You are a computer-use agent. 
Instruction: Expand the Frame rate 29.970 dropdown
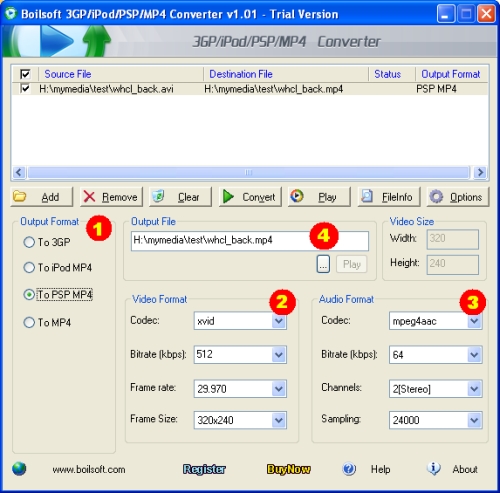pos(279,389)
